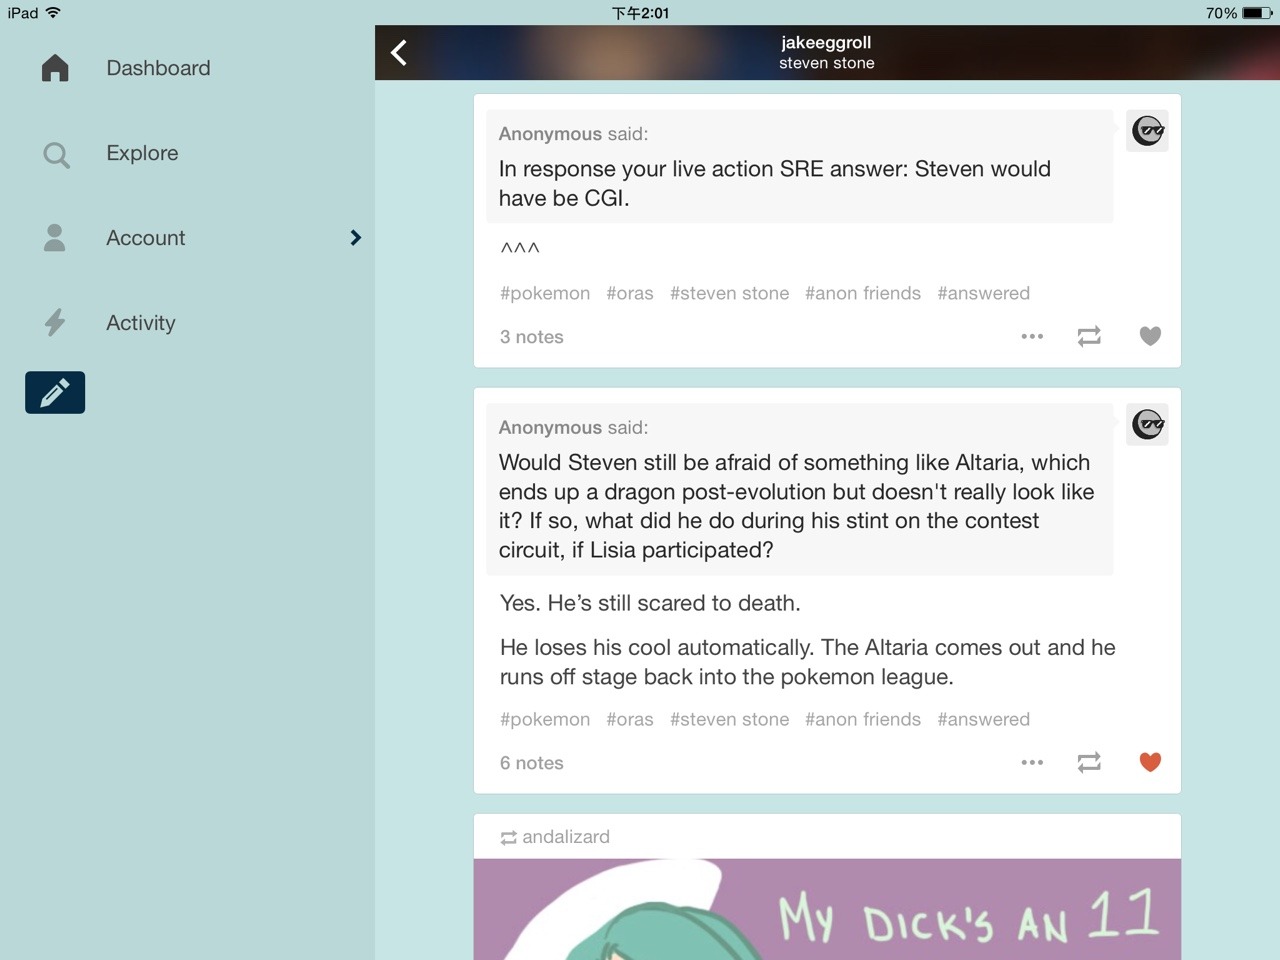Click the Dashboard home icon

click(x=55, y=68)
